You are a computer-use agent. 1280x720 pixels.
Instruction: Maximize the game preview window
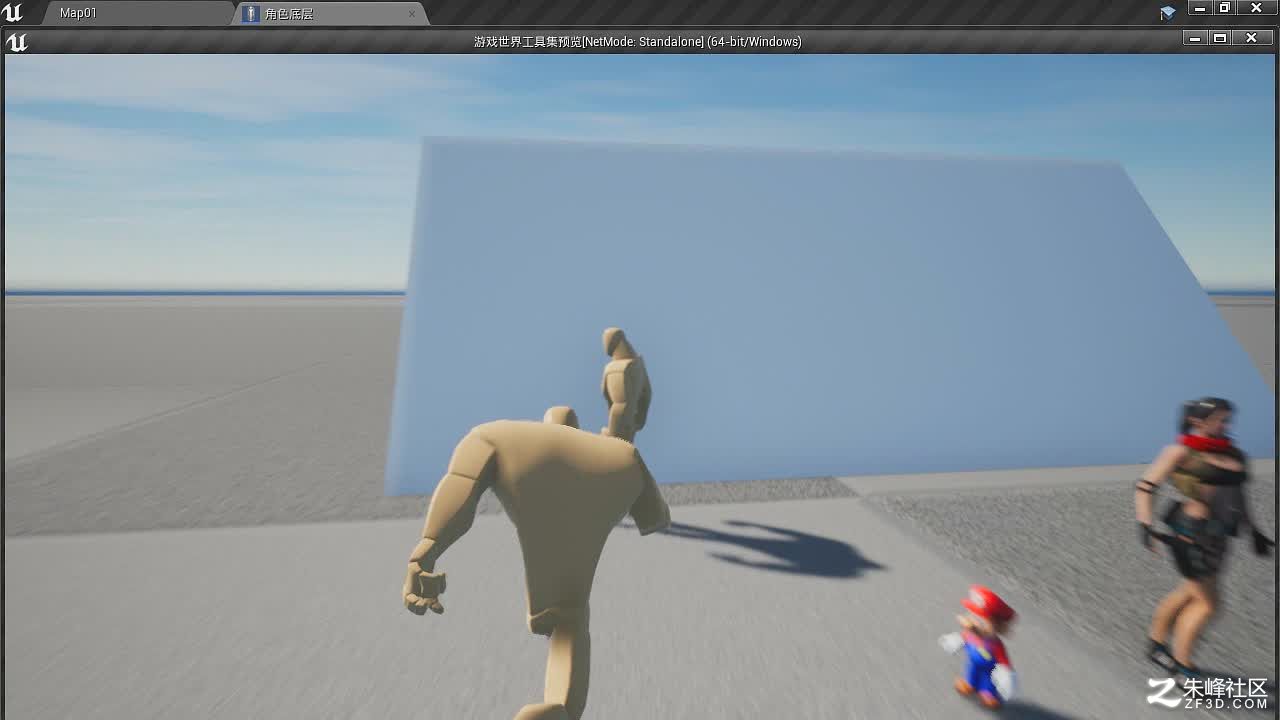tap(1219, 38)
